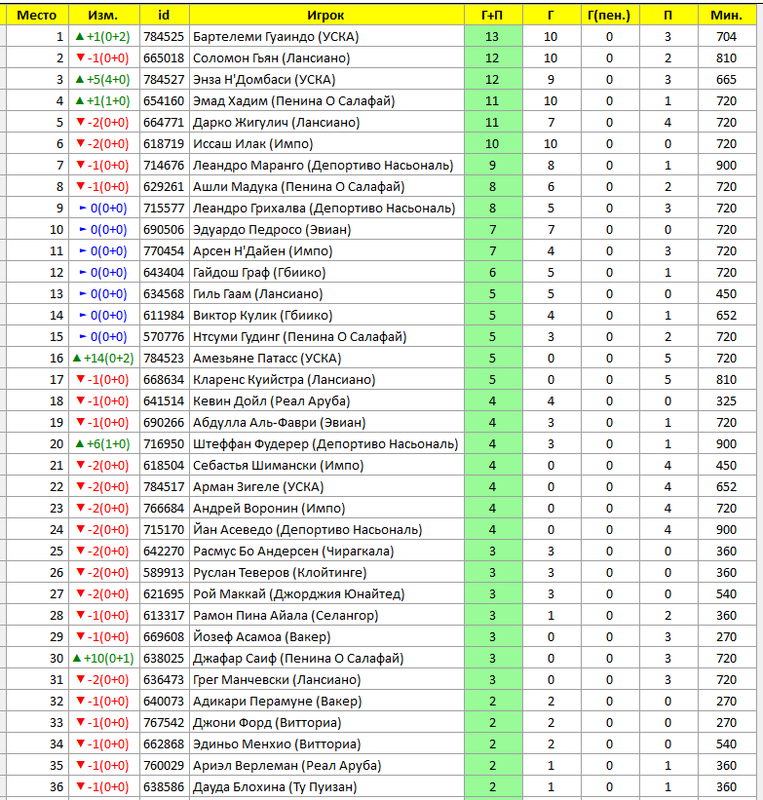763x800 pixels.
Task: Select player Бартелеми Гуаиндо (УСКА)
Action: 276,37
